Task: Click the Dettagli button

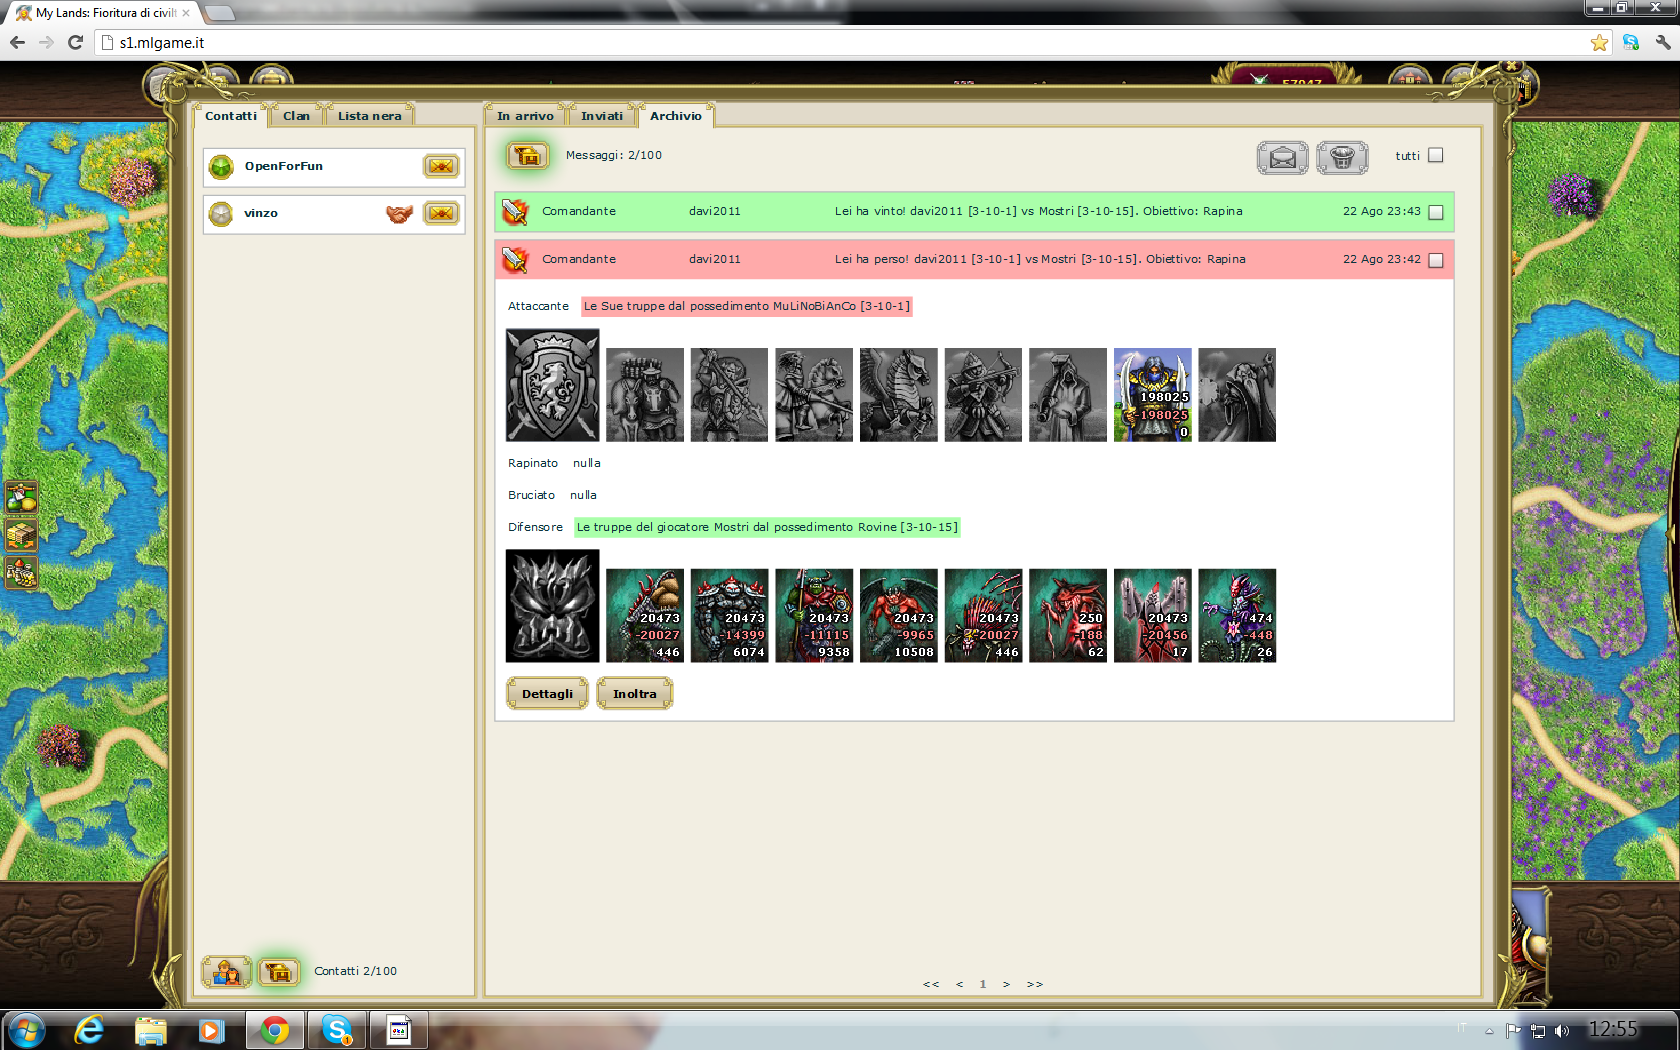Action: [x=547, y=694]
